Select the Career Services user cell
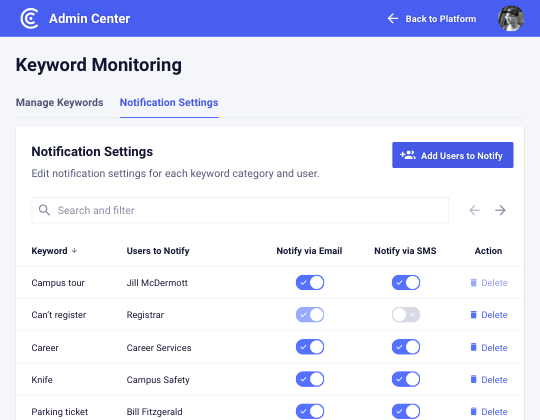This screenshot has height=420, width=540. click(159, 348)
